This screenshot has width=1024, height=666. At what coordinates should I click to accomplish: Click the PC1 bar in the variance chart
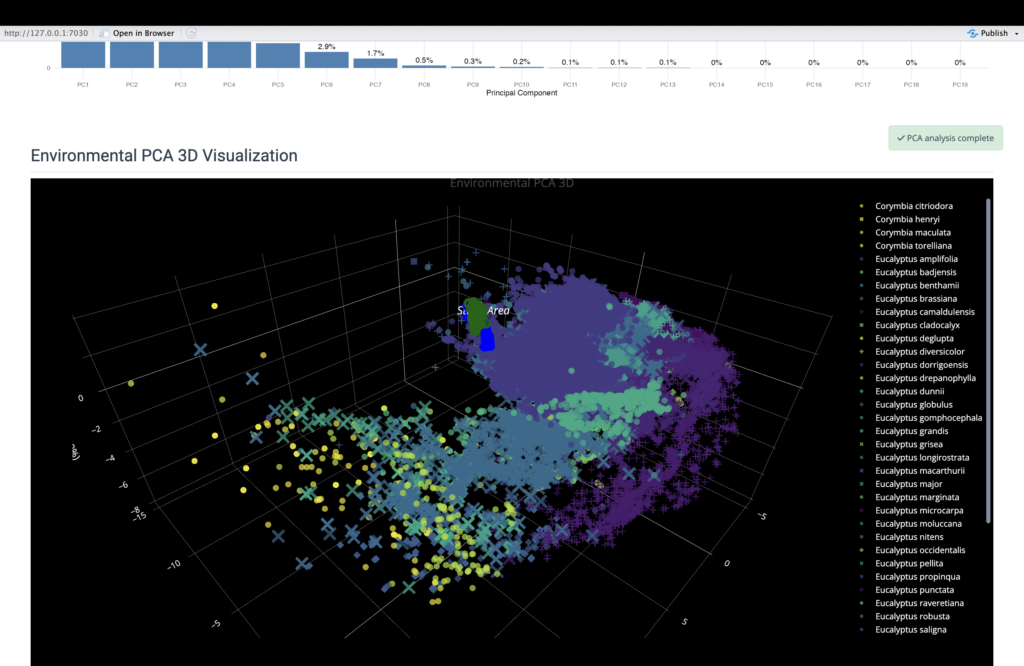coord(83,55)
